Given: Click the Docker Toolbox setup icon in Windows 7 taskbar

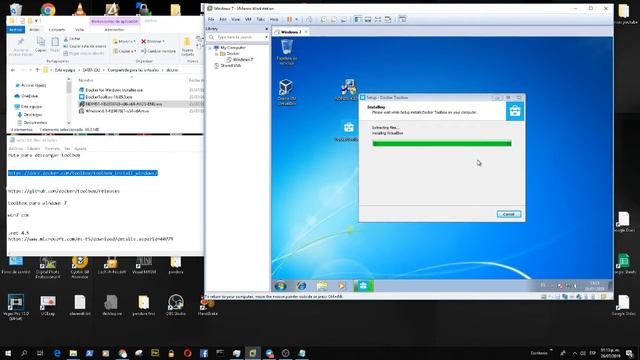Looking at the screenshot, I should pyautogui.click(x=363, y=286).
